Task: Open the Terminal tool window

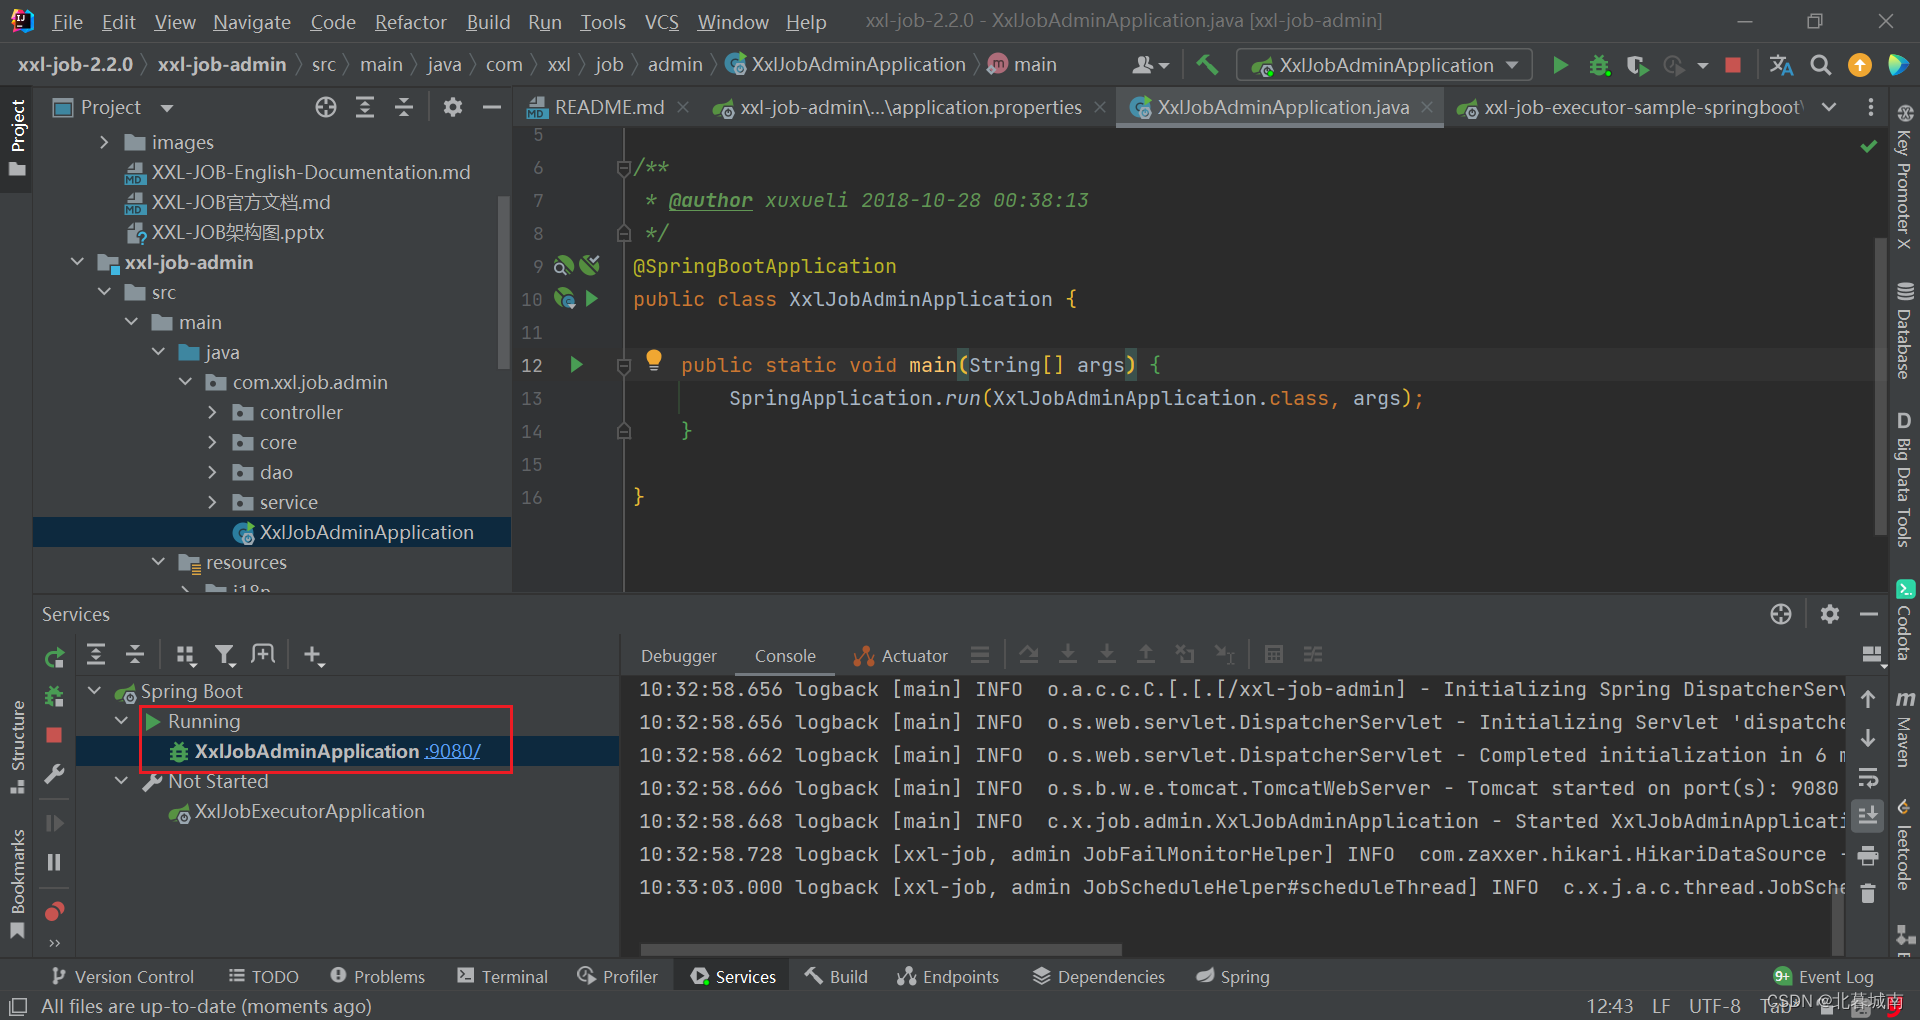Action: pos(503,976)
